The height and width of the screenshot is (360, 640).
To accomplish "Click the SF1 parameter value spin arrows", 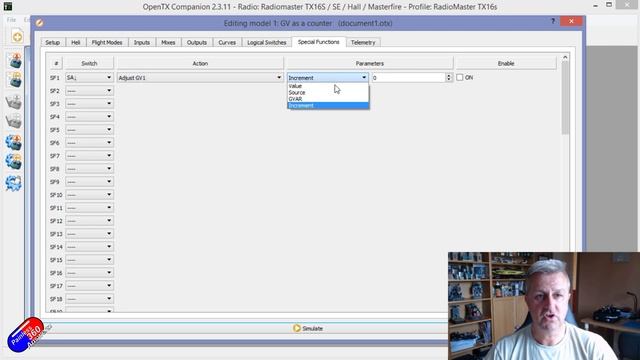I will (x=449, y=78).
